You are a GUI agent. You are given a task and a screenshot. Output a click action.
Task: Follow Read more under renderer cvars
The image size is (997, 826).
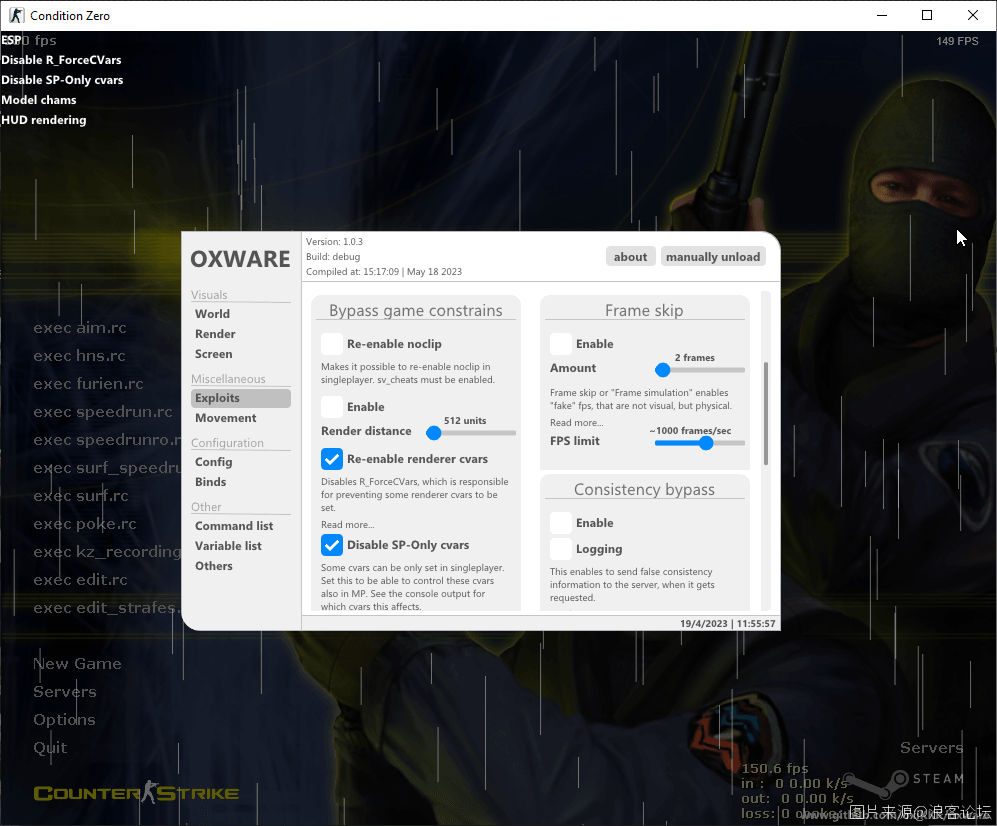click(x=347, y=525)
